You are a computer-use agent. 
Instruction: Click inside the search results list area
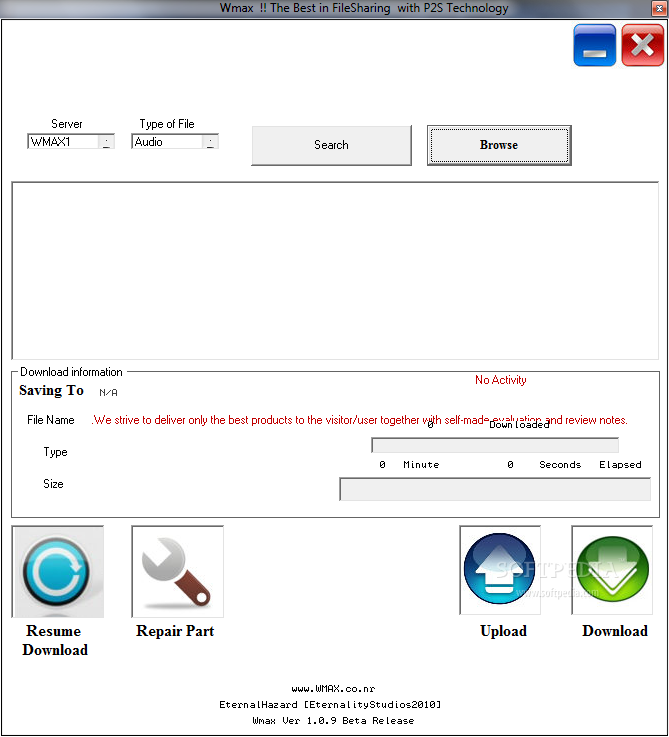pyautogui.click(x=335, y=271)
